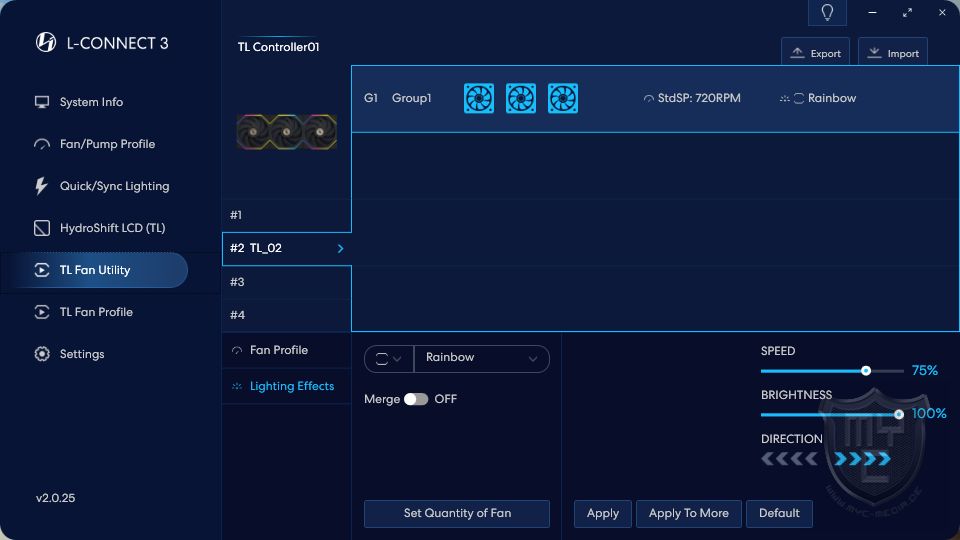Open the Rainbow lighting effect dropdown

482,358
